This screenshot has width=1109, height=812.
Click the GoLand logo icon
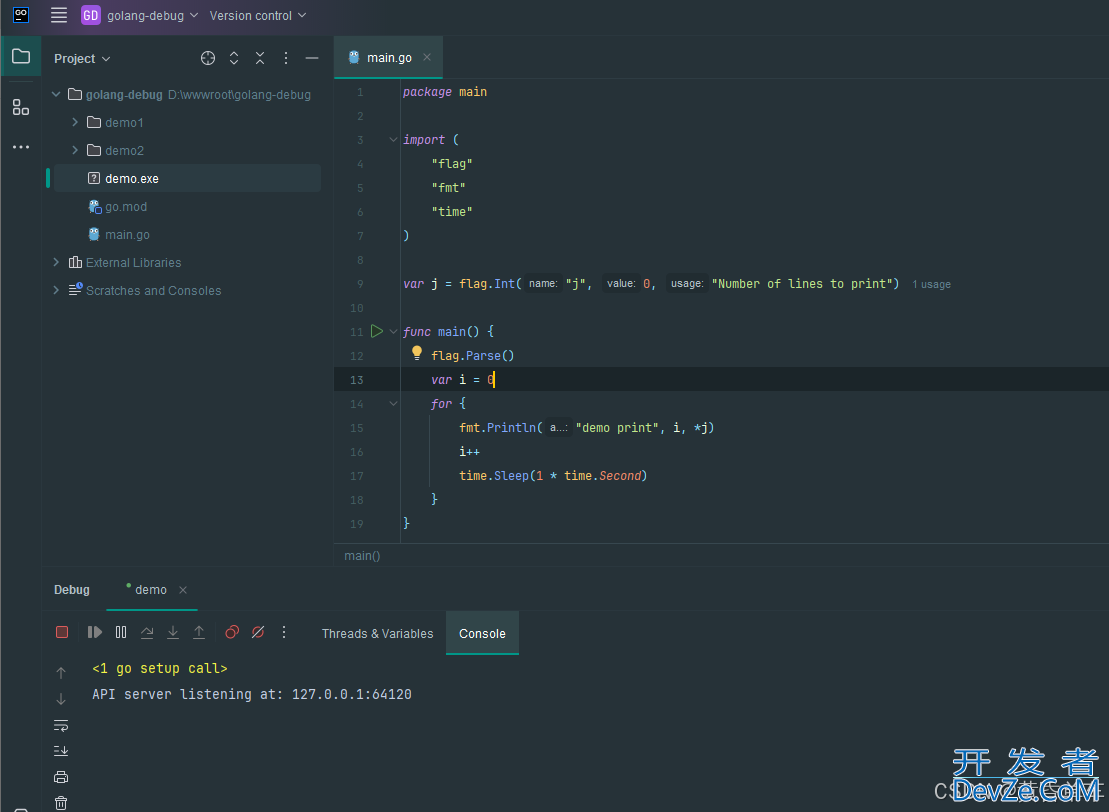tap(21, 15)
